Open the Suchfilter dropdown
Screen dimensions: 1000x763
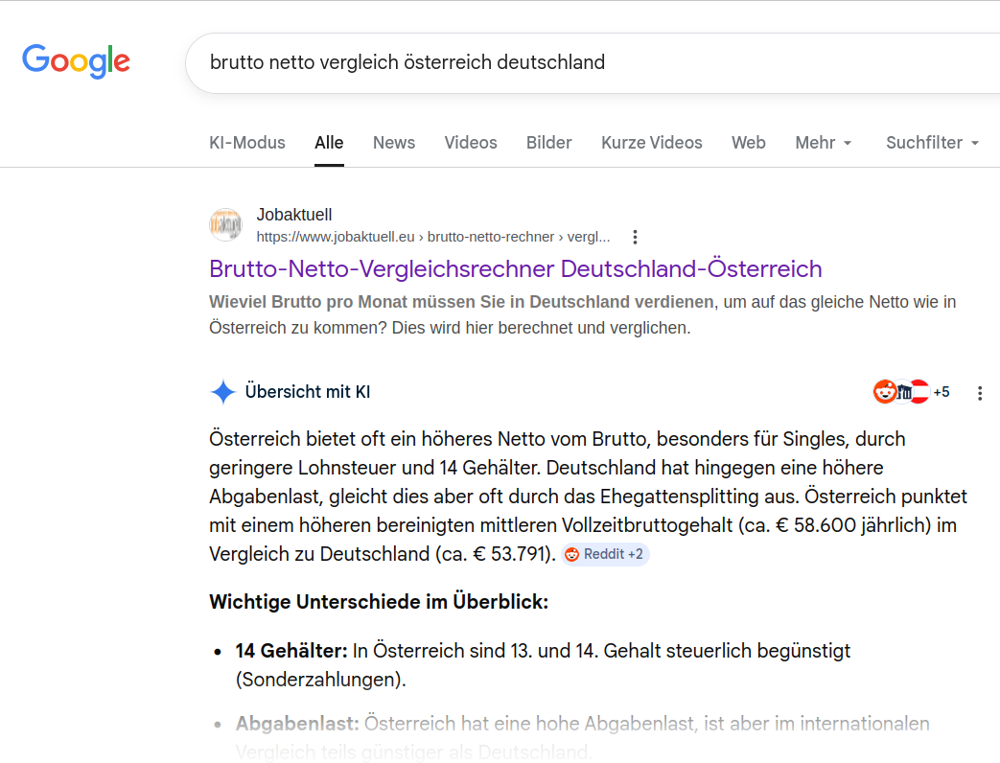pyautogui.click(x=932, y=143)
